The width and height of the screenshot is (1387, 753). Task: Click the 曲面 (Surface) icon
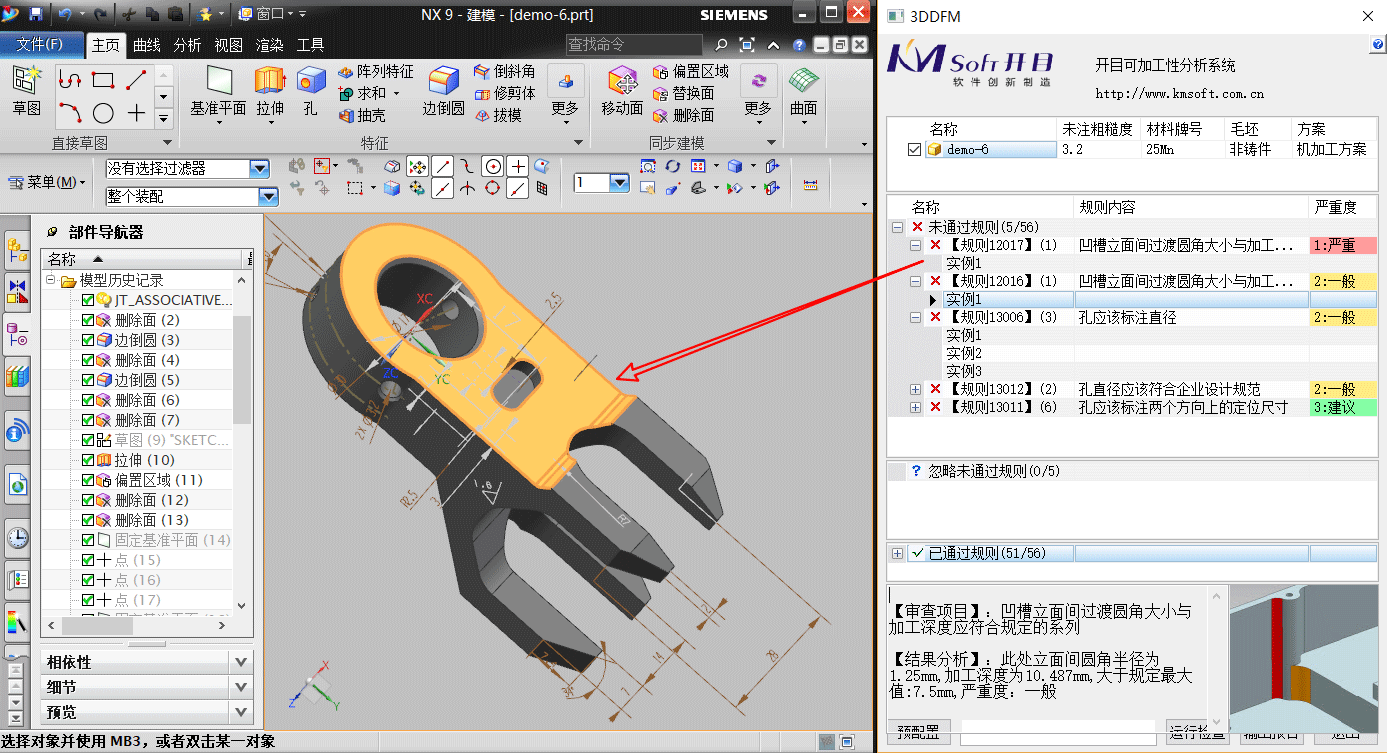click(x=803, y=82)
